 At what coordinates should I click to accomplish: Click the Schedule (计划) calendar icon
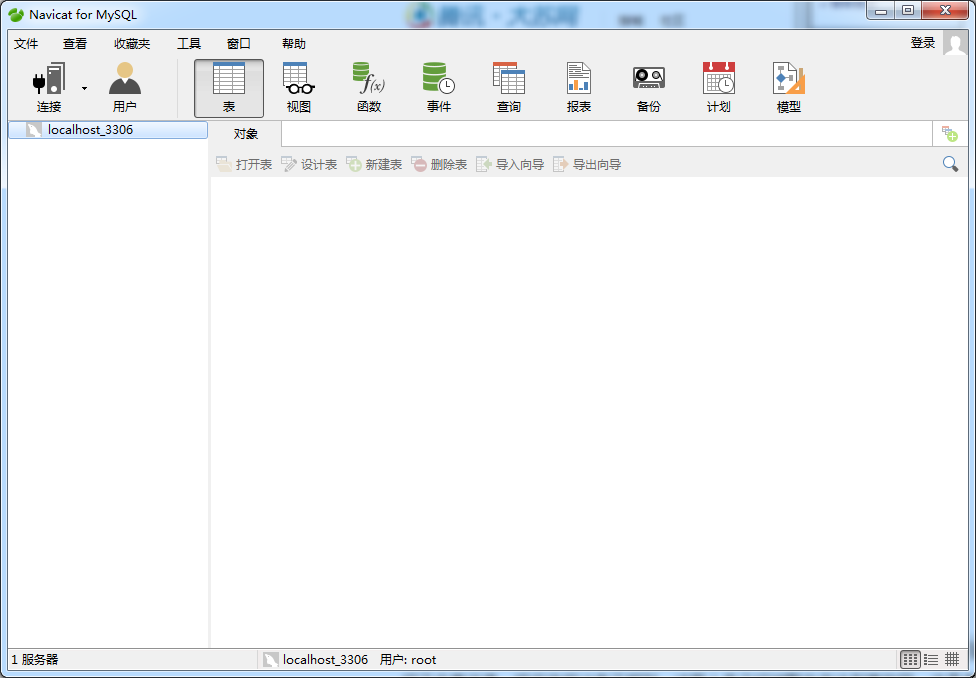tap(719, 80)
